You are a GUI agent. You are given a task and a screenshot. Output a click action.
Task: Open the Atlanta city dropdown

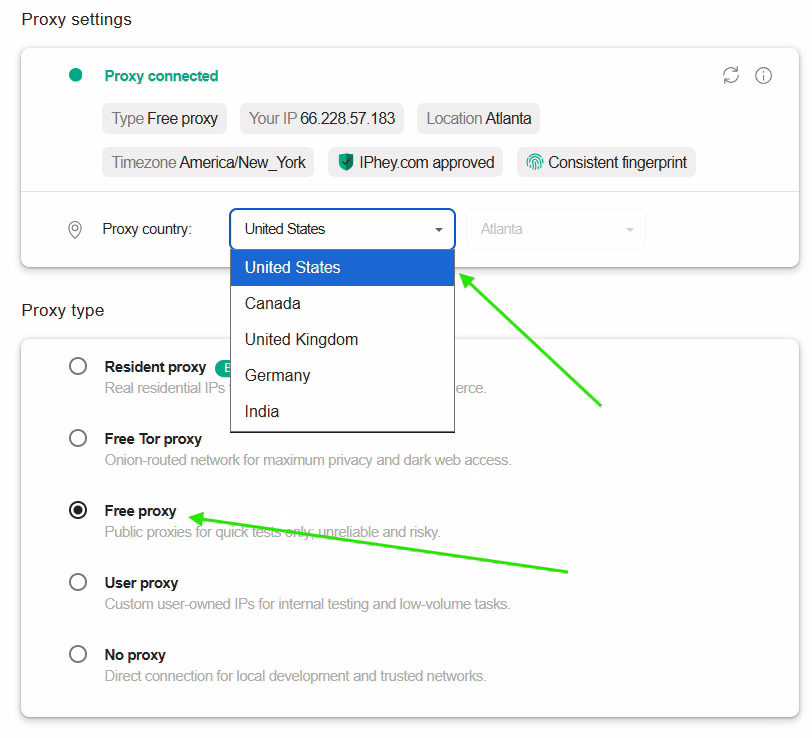pyautogui.click(x=555, y=229)
